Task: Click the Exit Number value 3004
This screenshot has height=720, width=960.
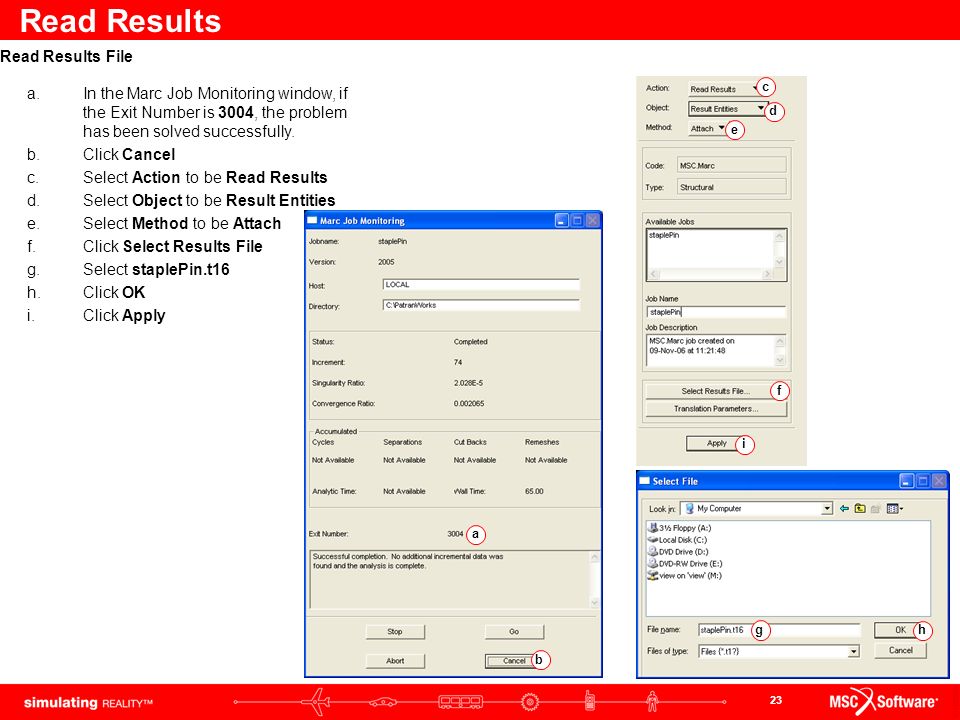Action: point(455,534)
